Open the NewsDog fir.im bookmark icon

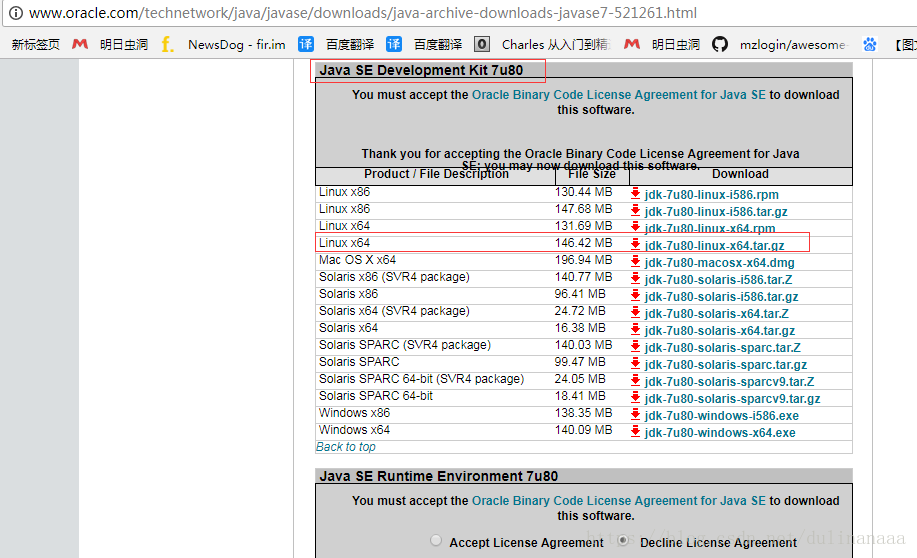[167, 44]
